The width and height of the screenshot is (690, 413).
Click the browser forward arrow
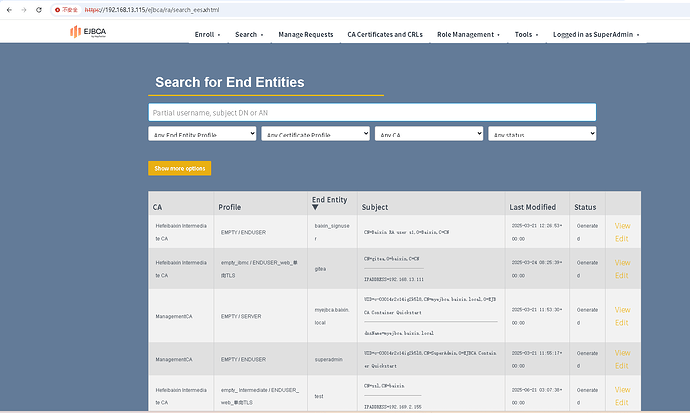coord(25,9)
